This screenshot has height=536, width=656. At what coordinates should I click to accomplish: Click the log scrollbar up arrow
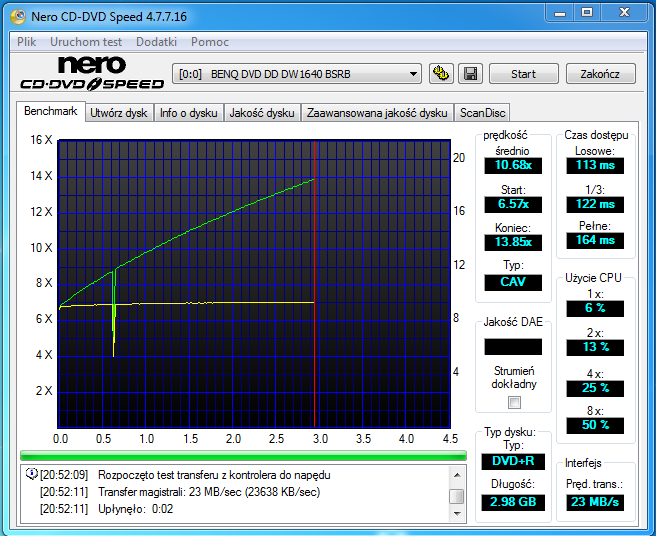pos(457,475)
